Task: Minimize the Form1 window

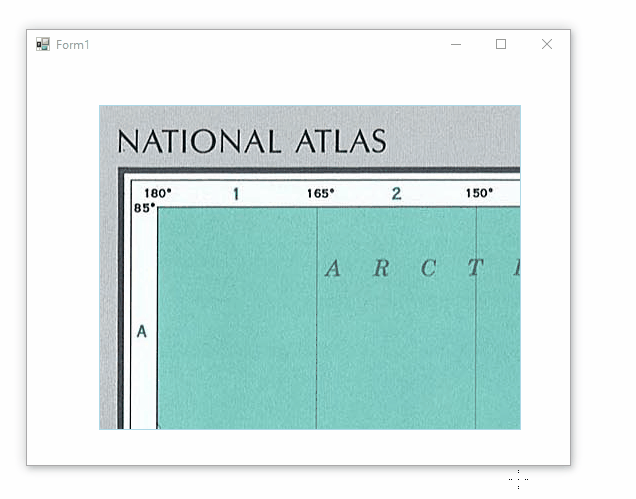Action: 456,44
